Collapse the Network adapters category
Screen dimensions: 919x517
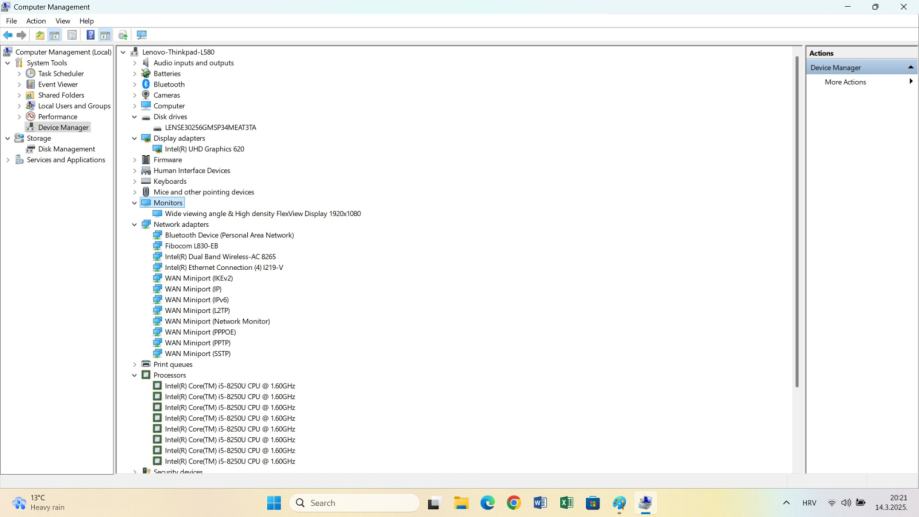pyautogui.click(x=135, y=225)
